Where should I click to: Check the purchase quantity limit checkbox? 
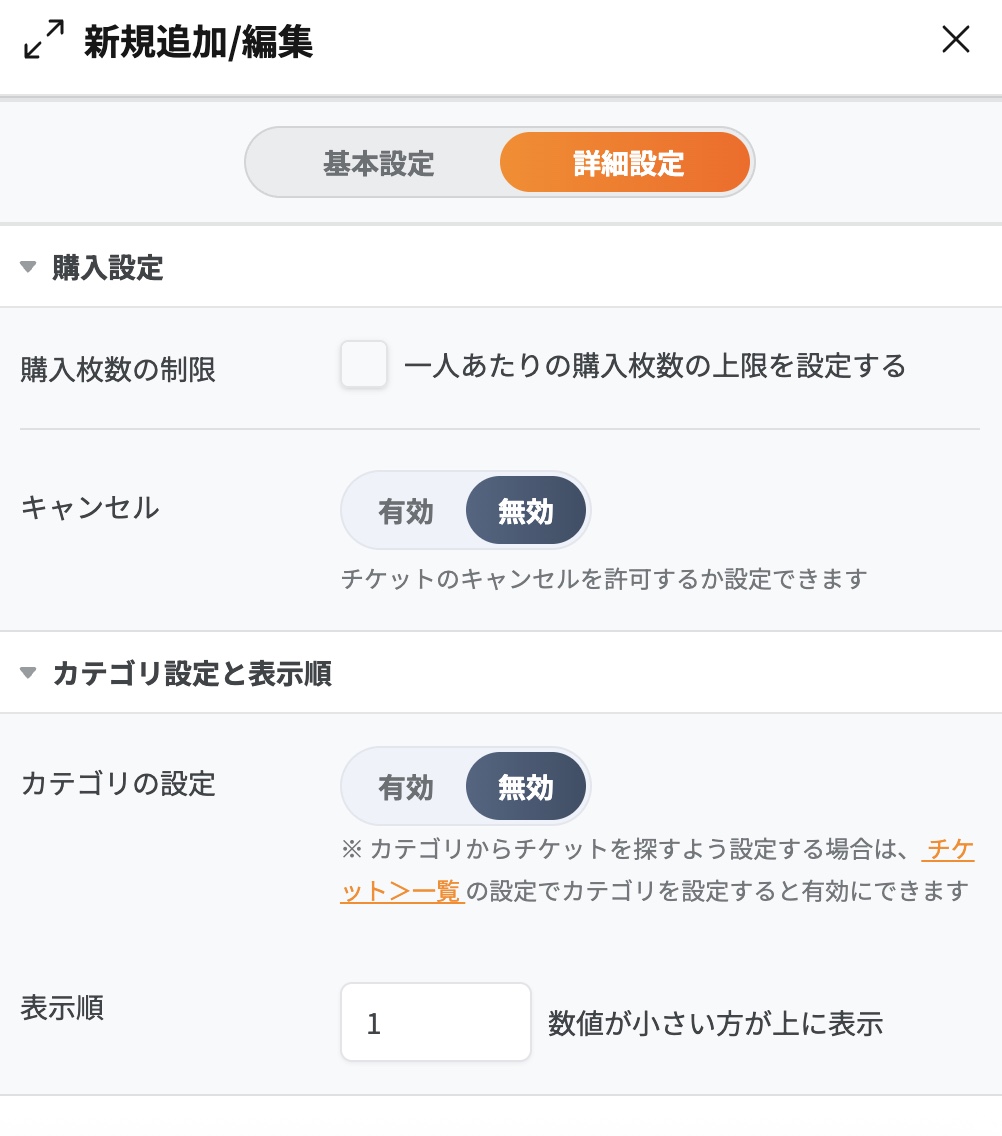tap(364, 365)
